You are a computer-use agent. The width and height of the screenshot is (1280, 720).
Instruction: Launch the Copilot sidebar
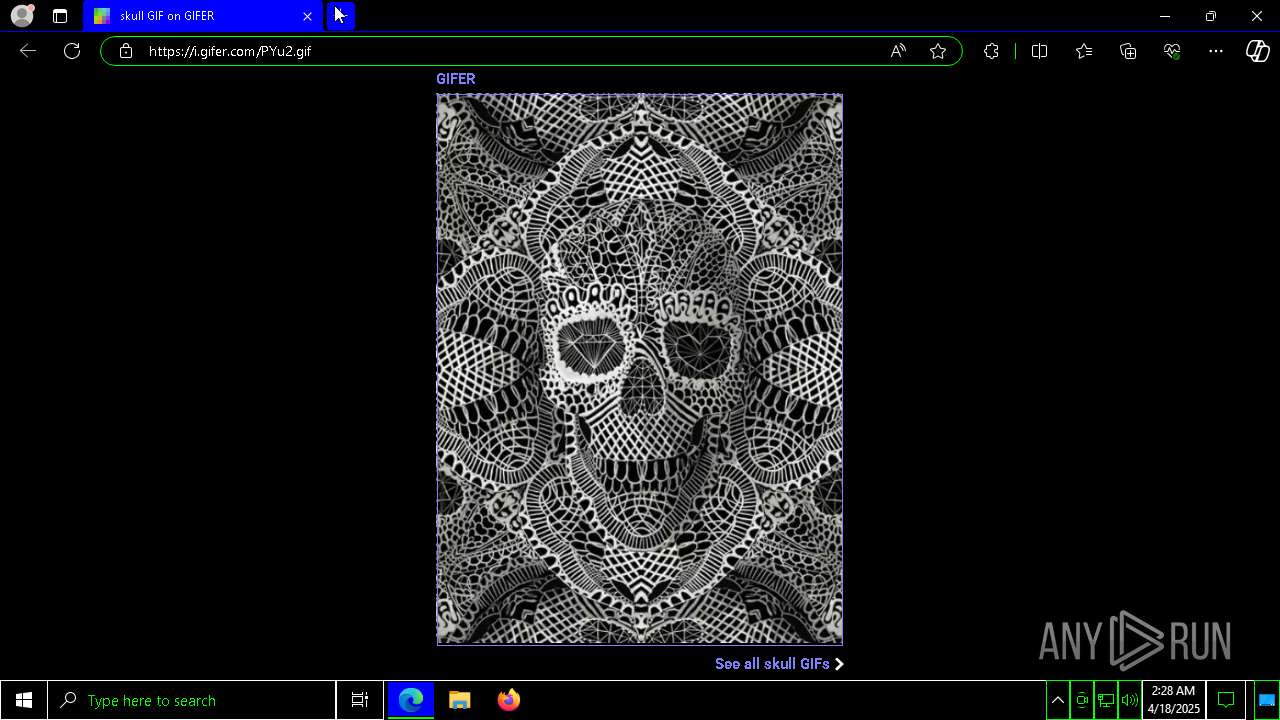[x=1258, y=51]
